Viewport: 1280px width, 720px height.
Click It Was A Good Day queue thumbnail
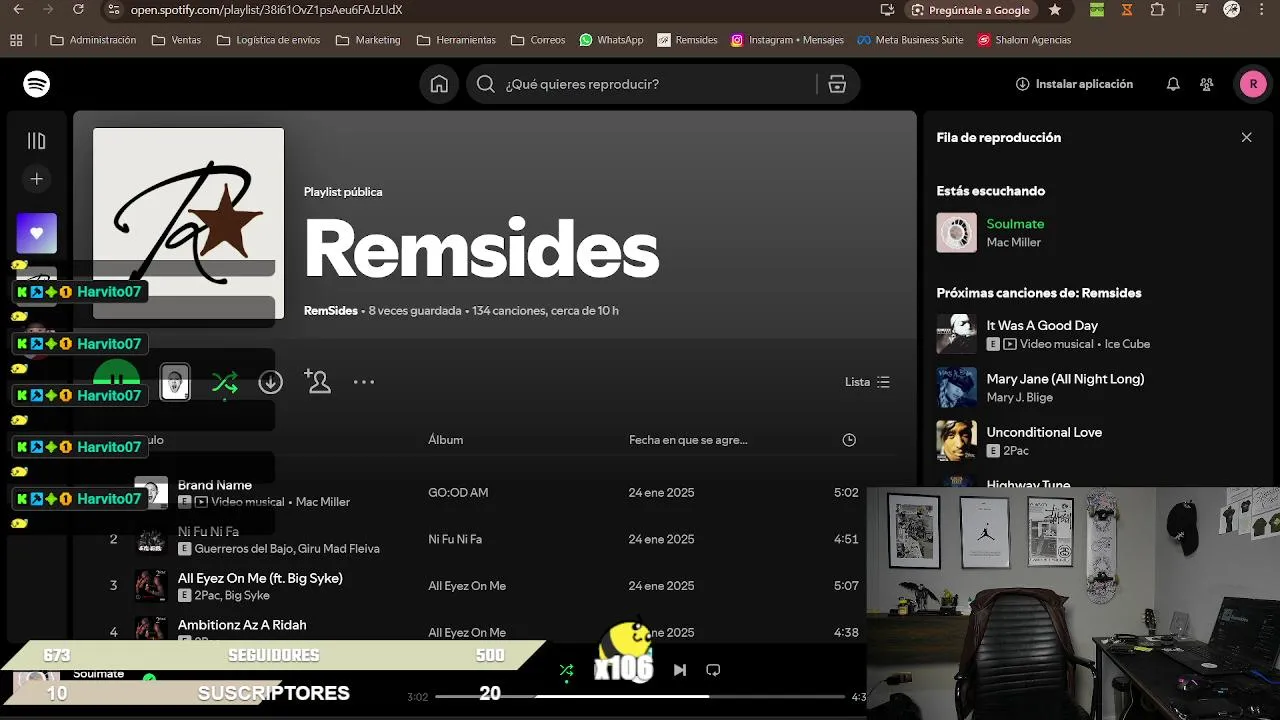click(x=956, y=334)
